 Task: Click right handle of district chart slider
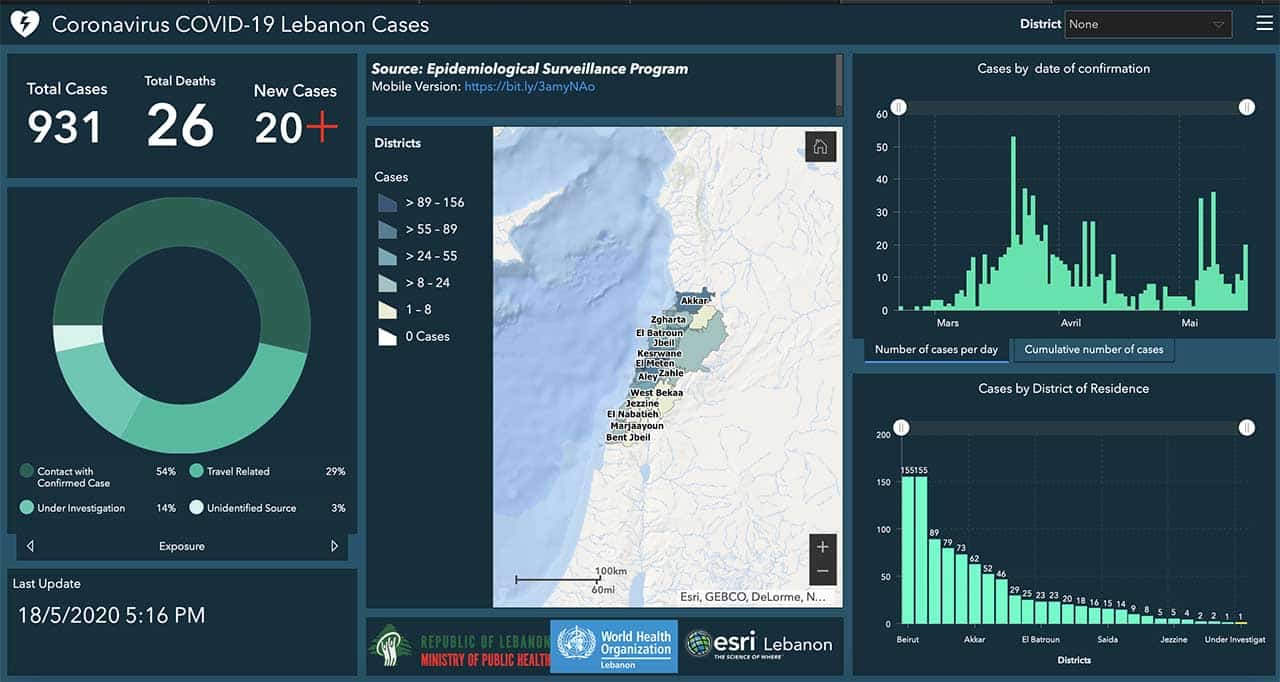[x=1246, y=428]
